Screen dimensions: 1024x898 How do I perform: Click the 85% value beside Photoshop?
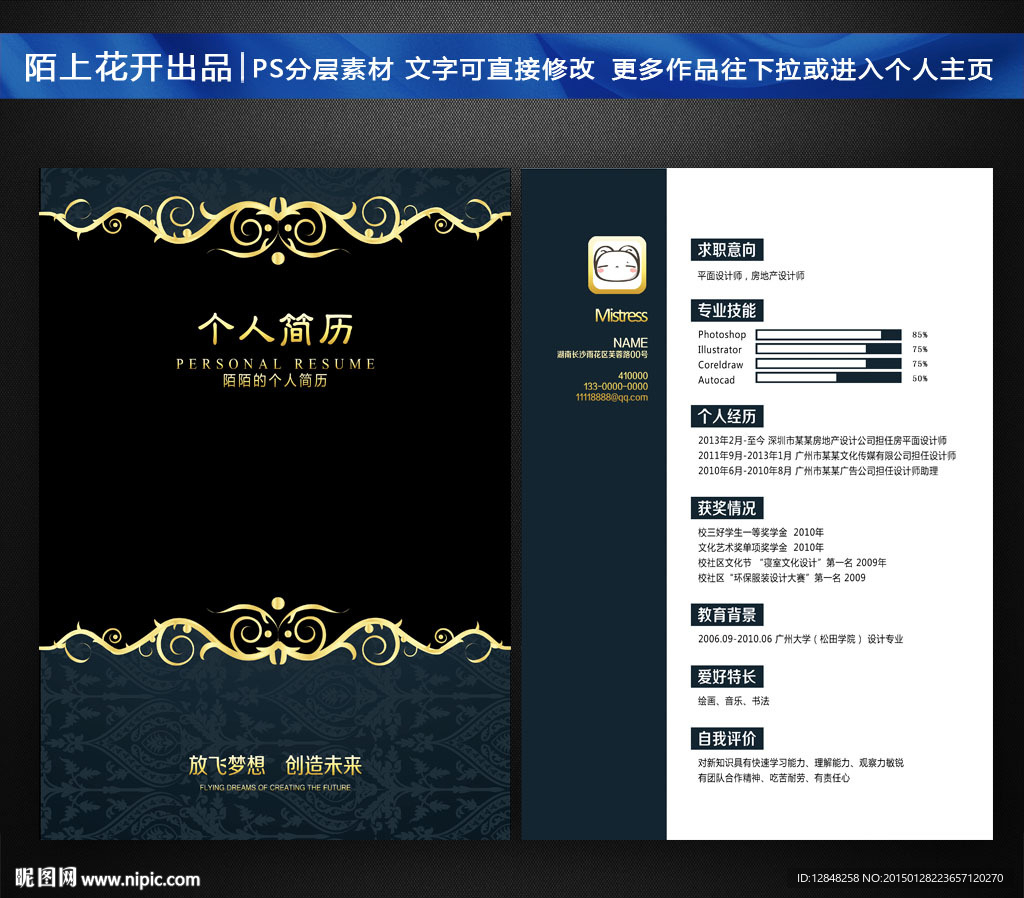click(920, 334)
